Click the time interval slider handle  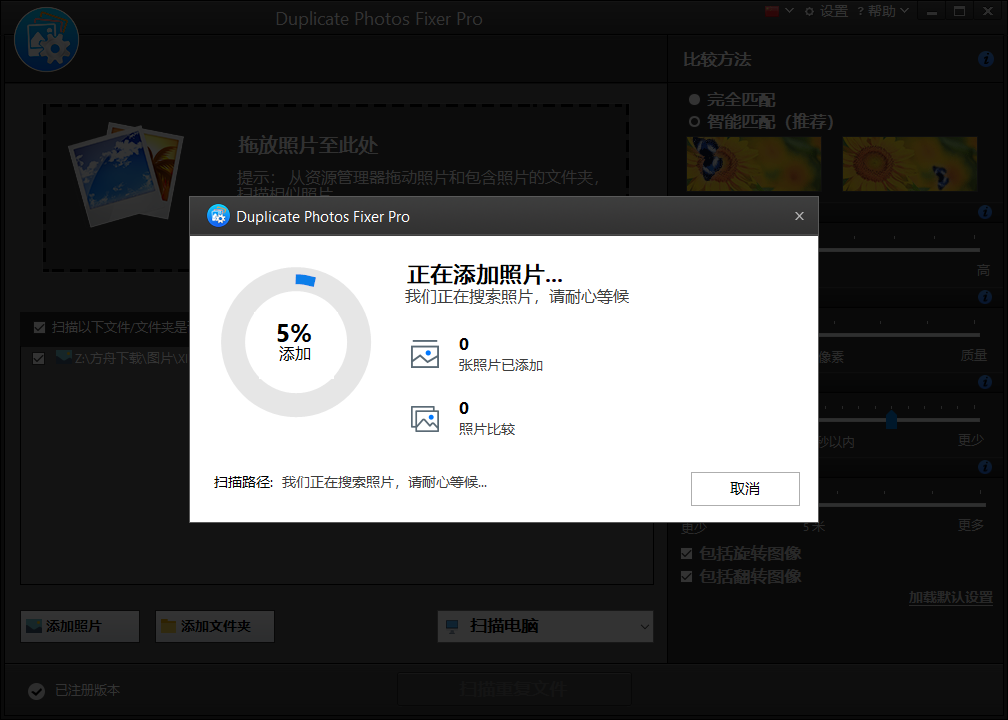891,420
